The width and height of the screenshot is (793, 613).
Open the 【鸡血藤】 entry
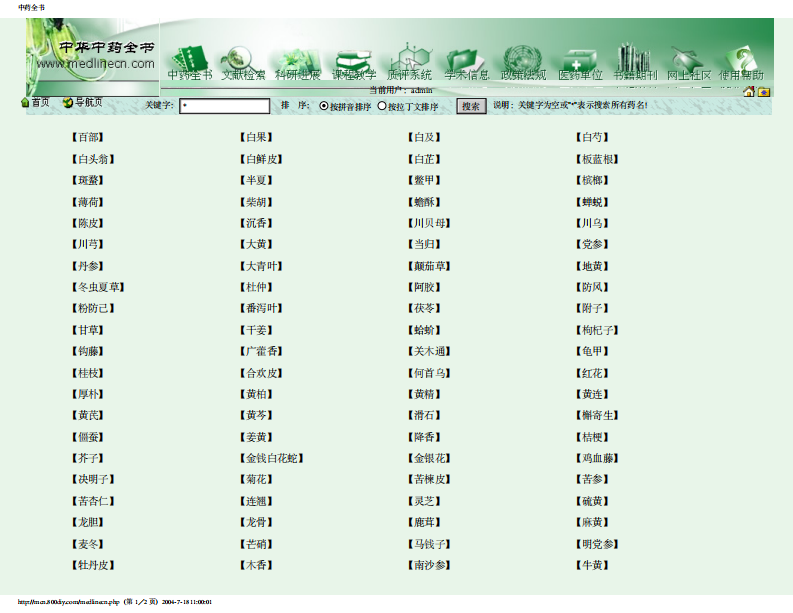[597, 458]
